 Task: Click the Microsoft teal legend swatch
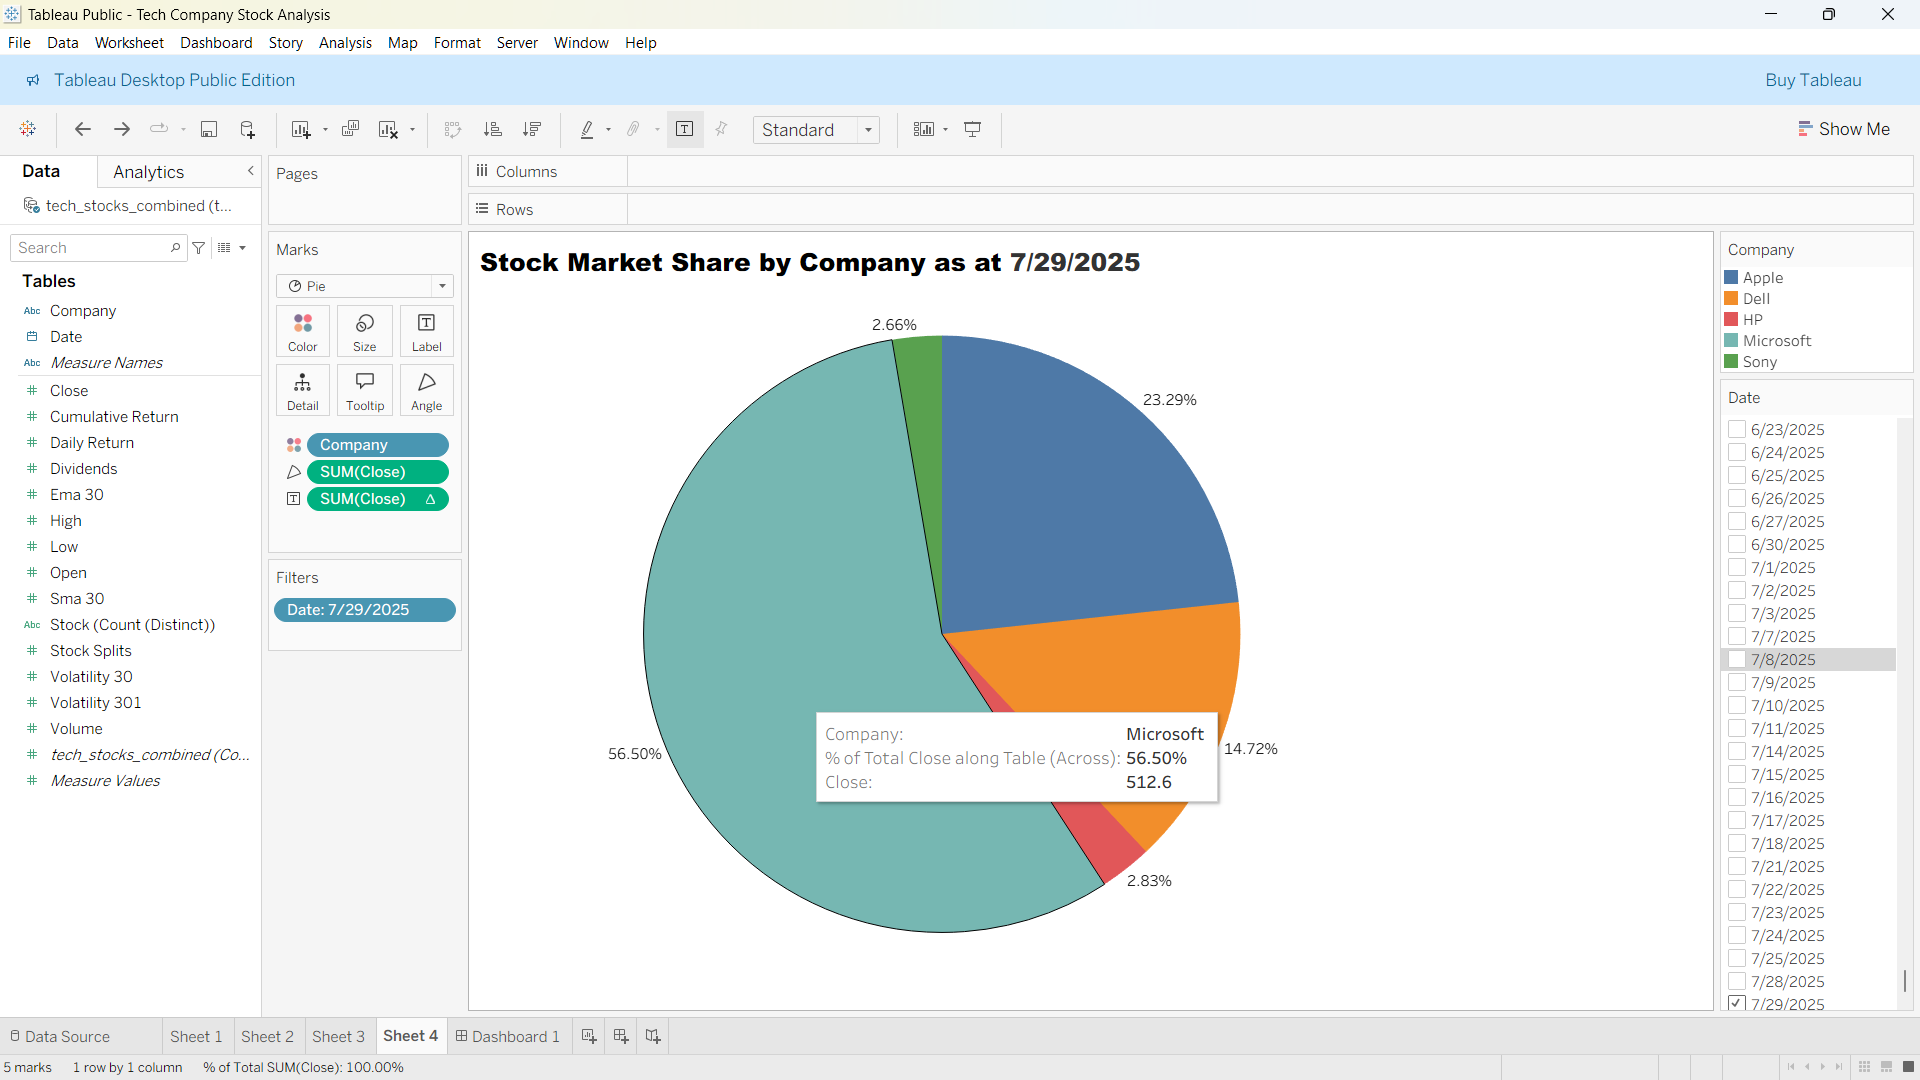pos(1731,341)
